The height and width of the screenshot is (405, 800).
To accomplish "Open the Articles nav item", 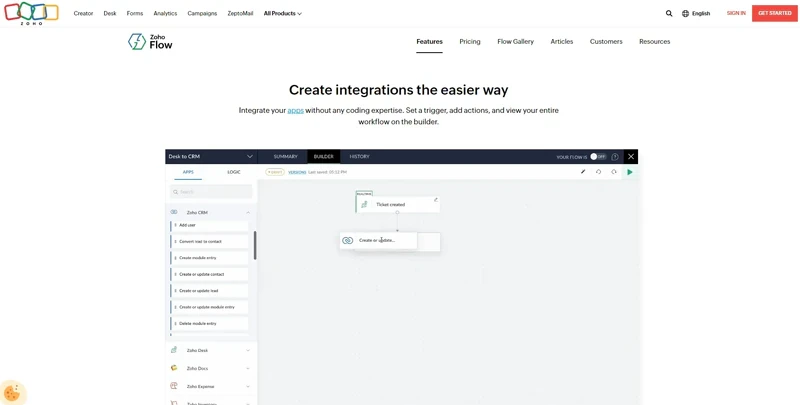I will click(x=562, y=42).
